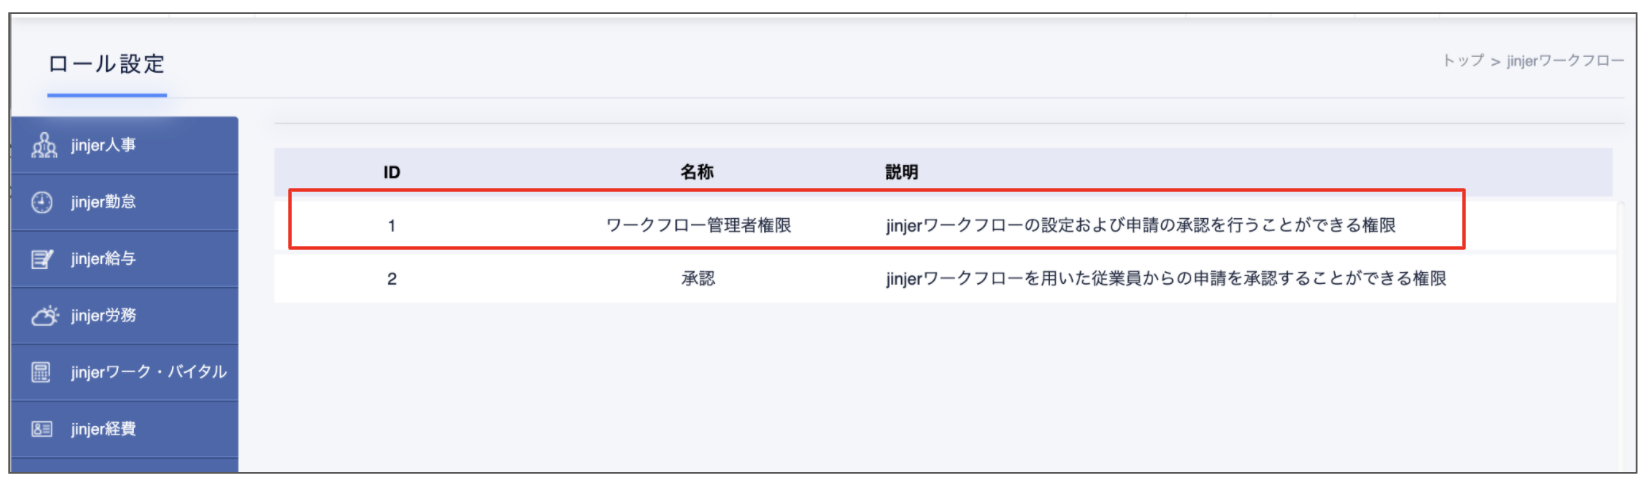Open jinjer勤怠 from the sidebar menu
This screenshot has width=1648, height=482.
point(103,203)
